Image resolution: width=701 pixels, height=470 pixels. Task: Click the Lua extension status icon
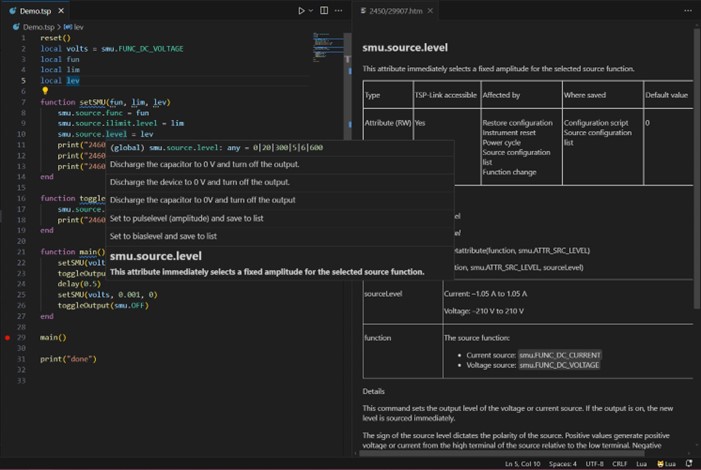[x=666, y=464]
